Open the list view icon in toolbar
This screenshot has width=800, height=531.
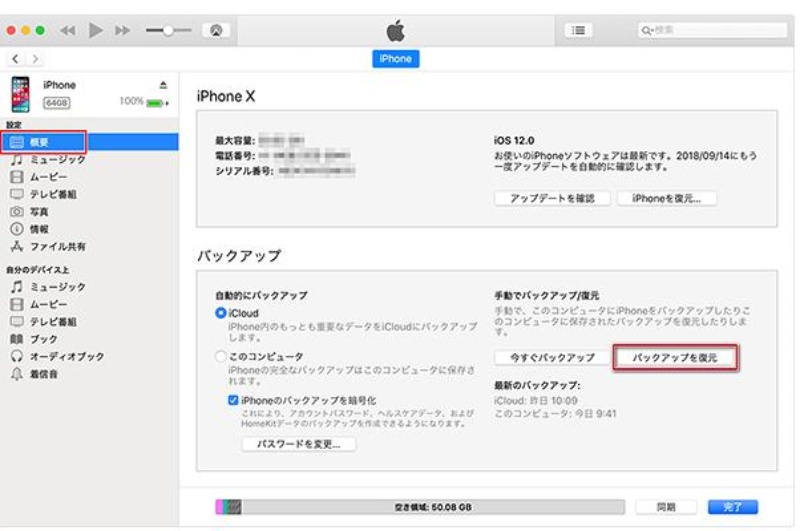point(578,30)
